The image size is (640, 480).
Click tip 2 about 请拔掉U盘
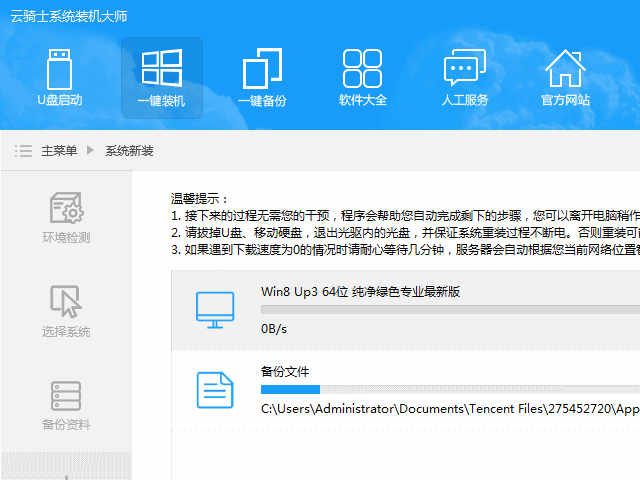pyautogui.click(x=405, y=233)
